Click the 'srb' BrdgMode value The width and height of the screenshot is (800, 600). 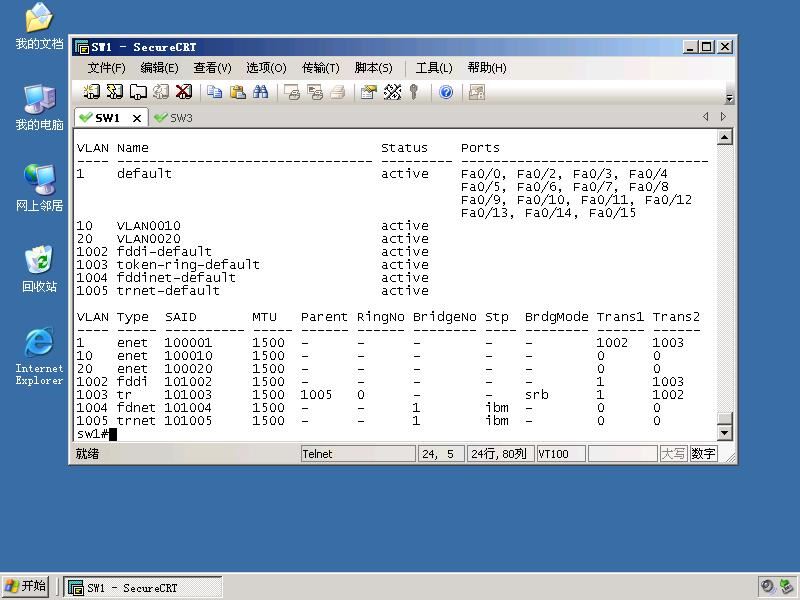(x=537, y=394)
